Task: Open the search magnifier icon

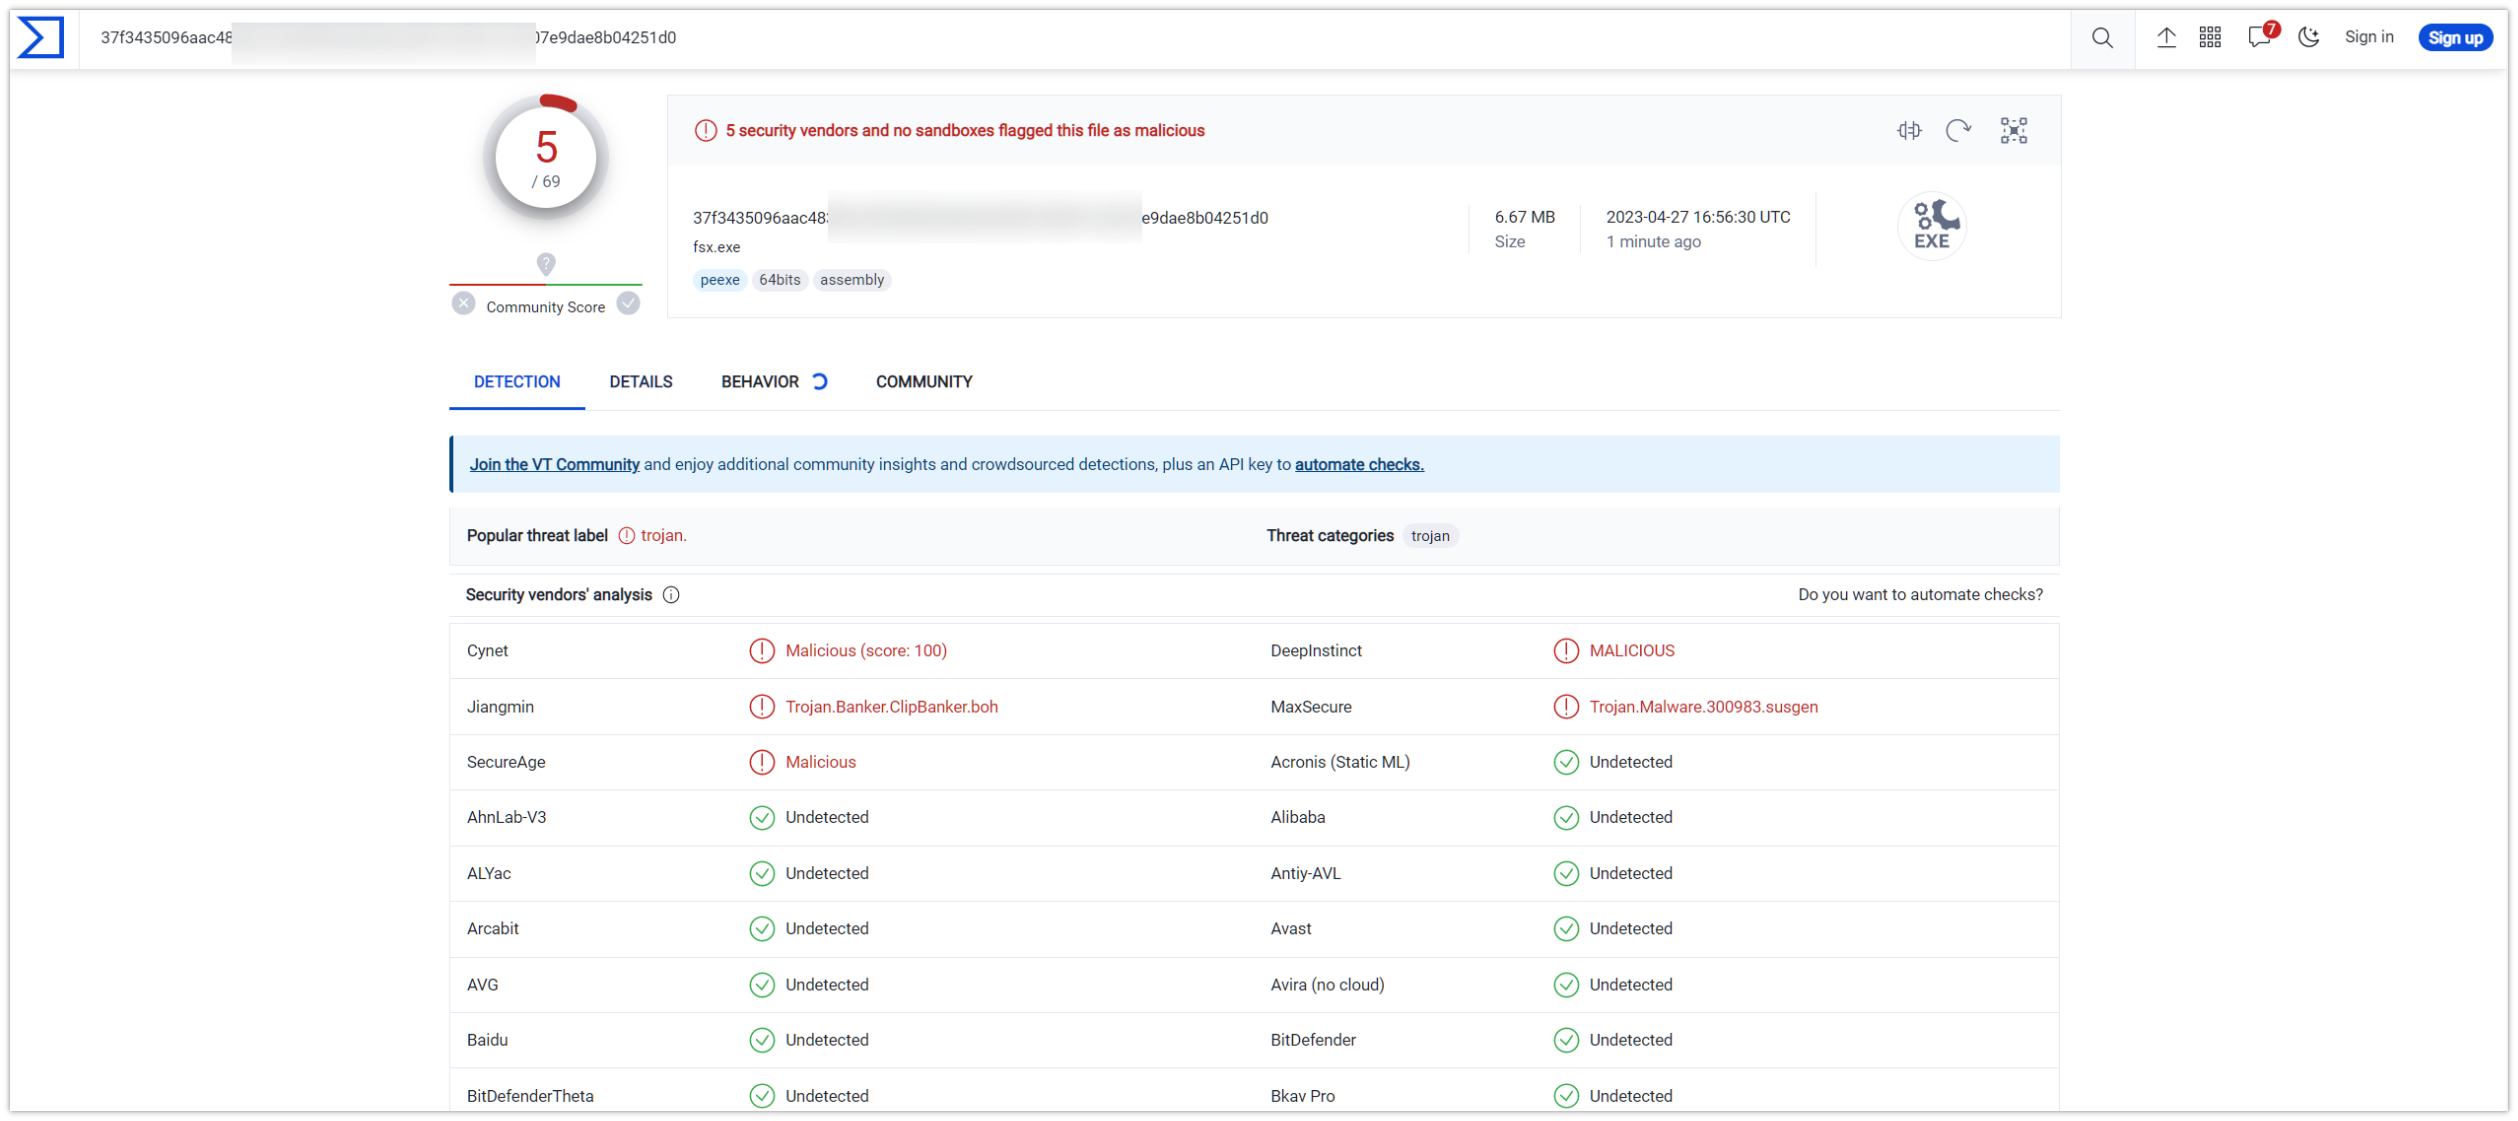Action: click(2102, 38)
